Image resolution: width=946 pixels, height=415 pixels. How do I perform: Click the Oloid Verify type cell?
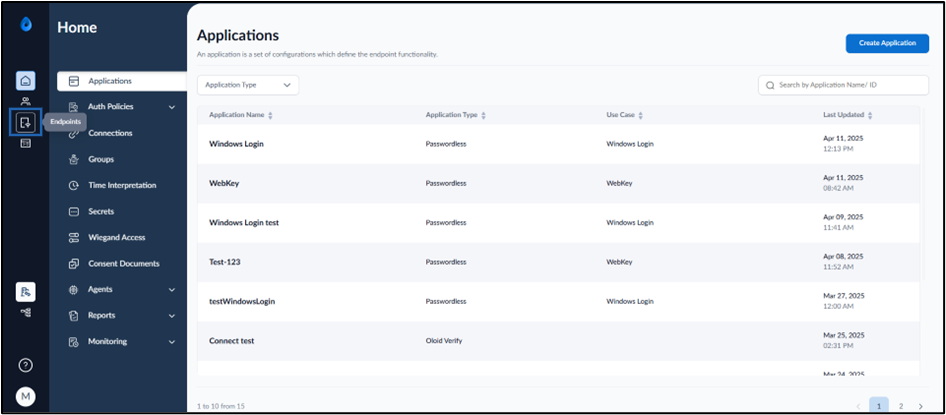click(x=443, y=341)
